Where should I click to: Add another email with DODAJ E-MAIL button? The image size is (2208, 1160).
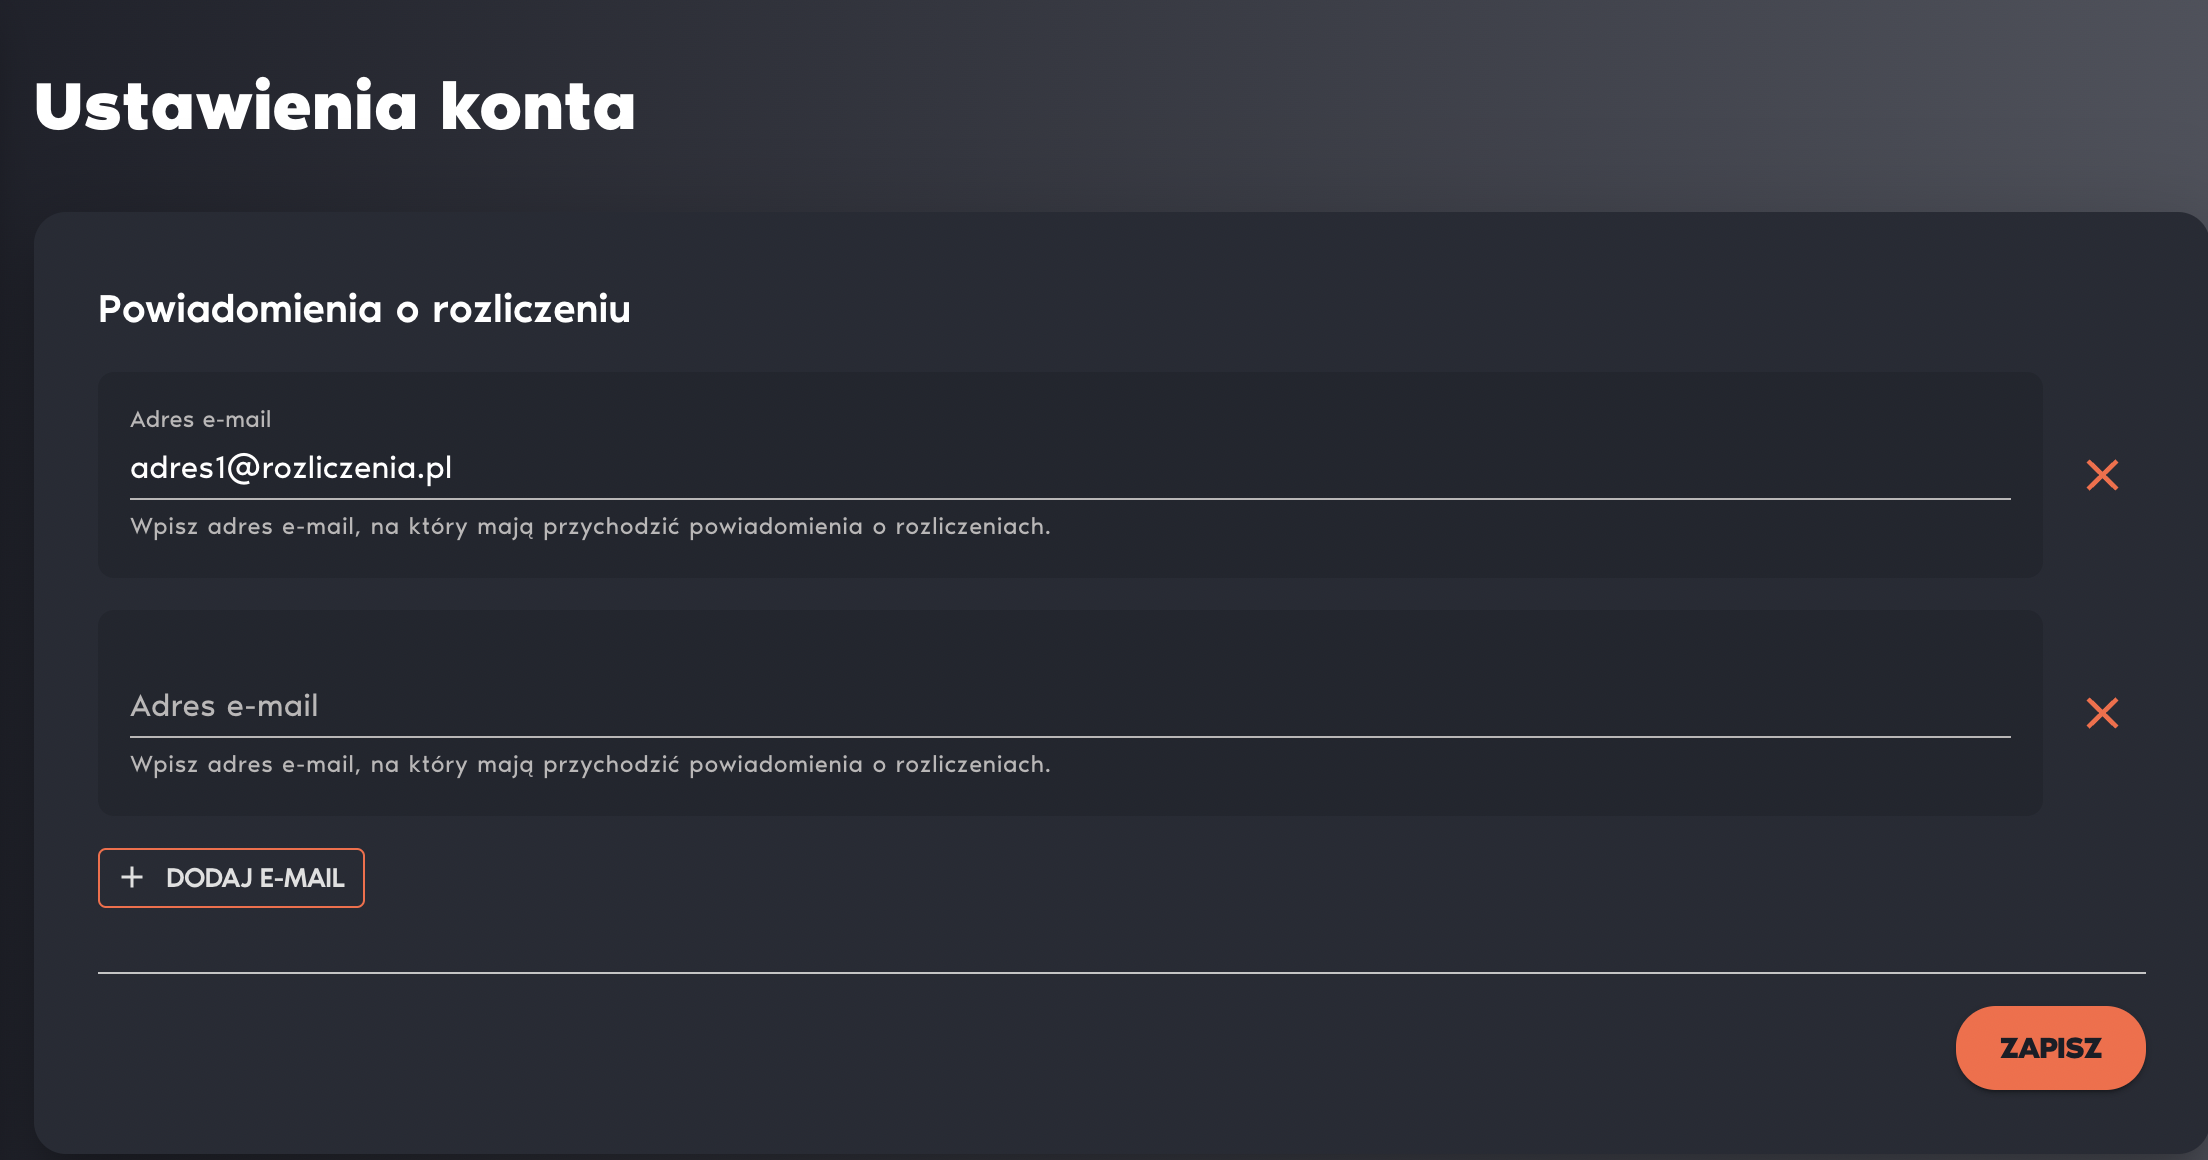[x=231, y=878]
